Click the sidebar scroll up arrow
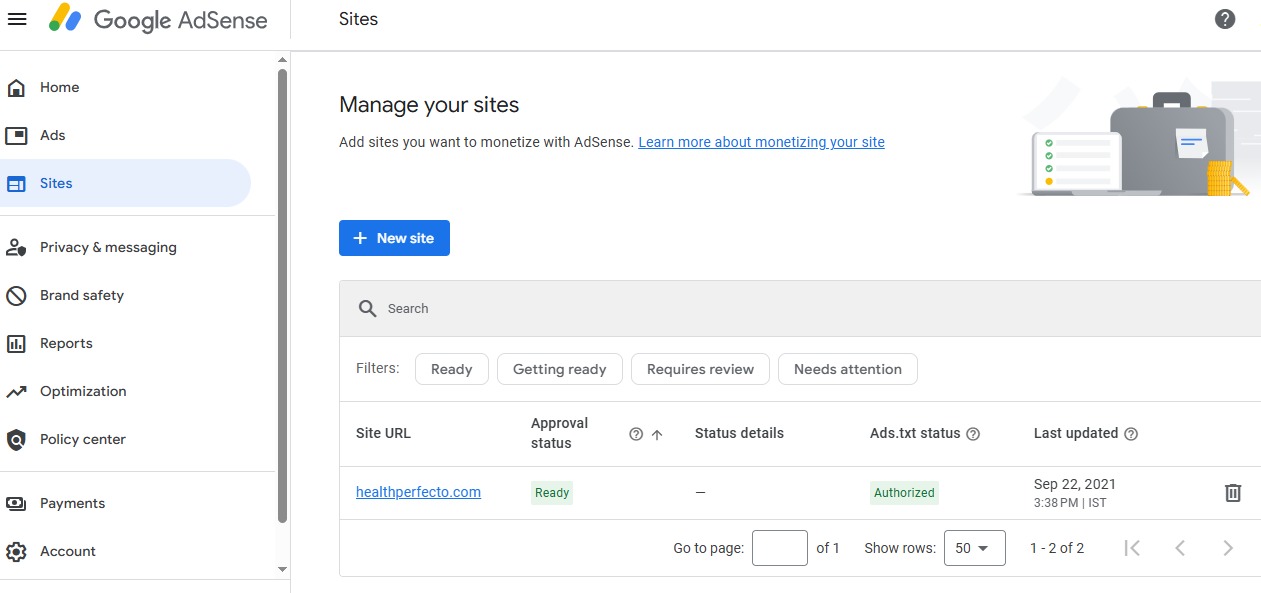Viewport: 1261px width, 593px height. [x=282, y=59]
